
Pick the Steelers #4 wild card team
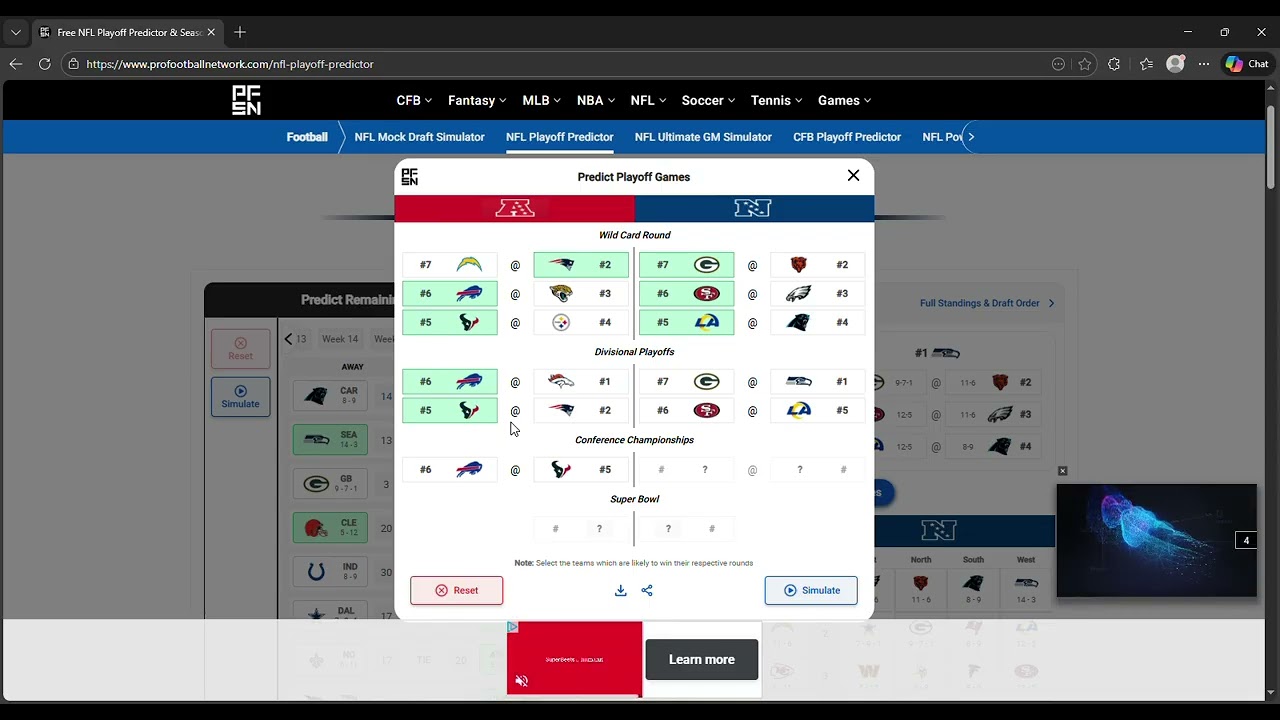click(581, 323)
